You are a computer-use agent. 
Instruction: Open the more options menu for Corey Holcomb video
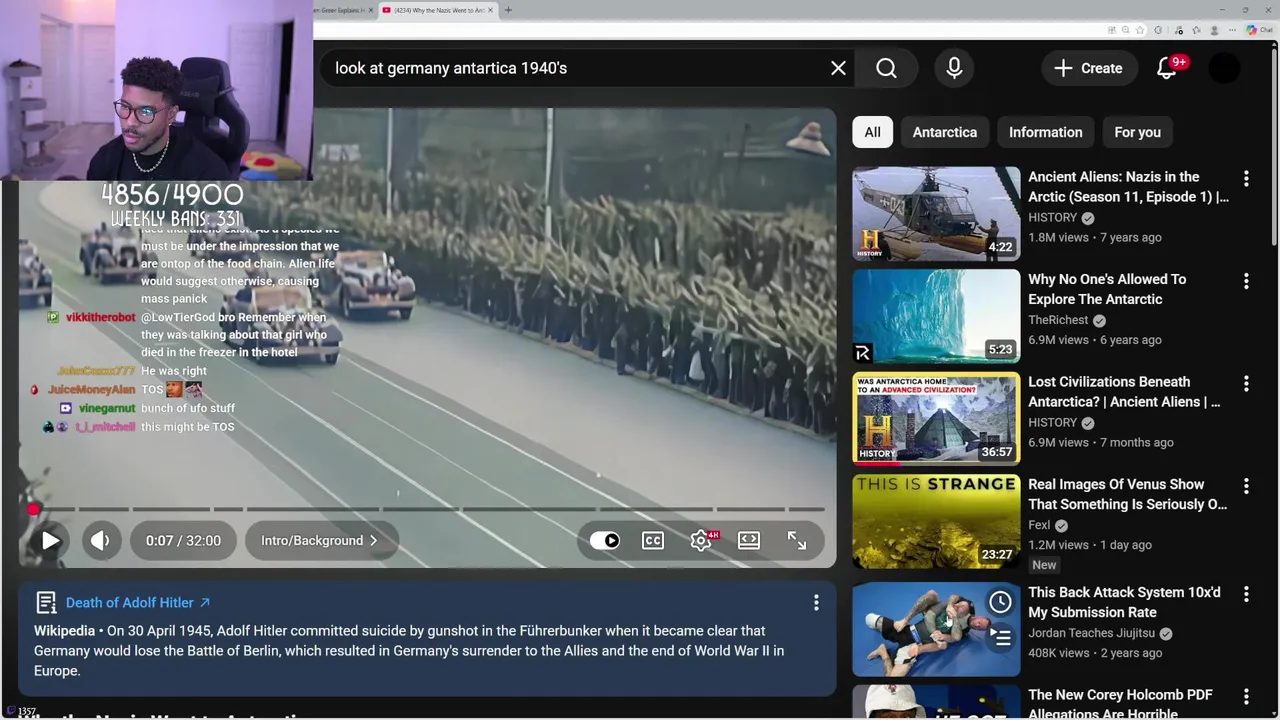pyautogui.click(x=1246, y=697)
